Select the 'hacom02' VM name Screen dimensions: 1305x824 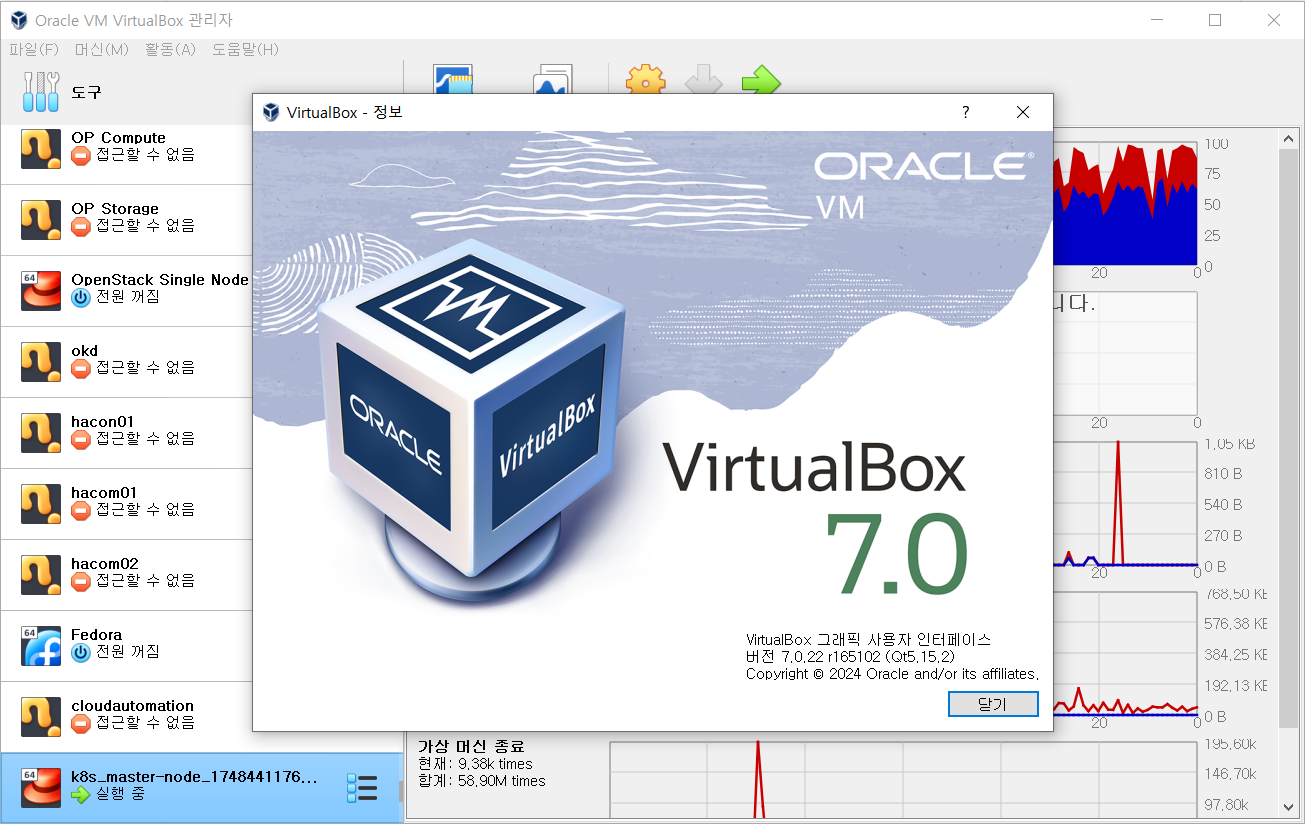tap(105, 564)
